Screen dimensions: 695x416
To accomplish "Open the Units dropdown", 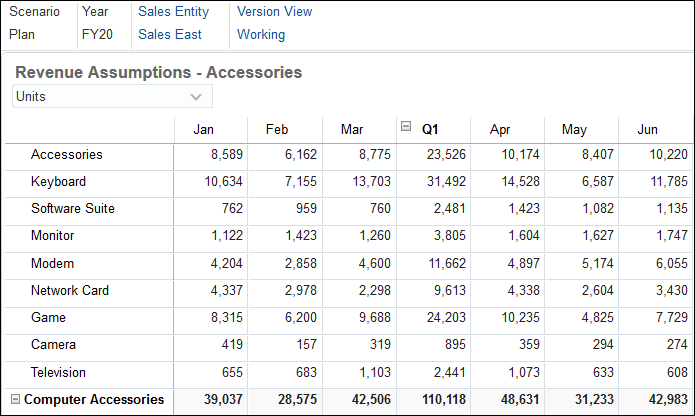I will 195,97.
